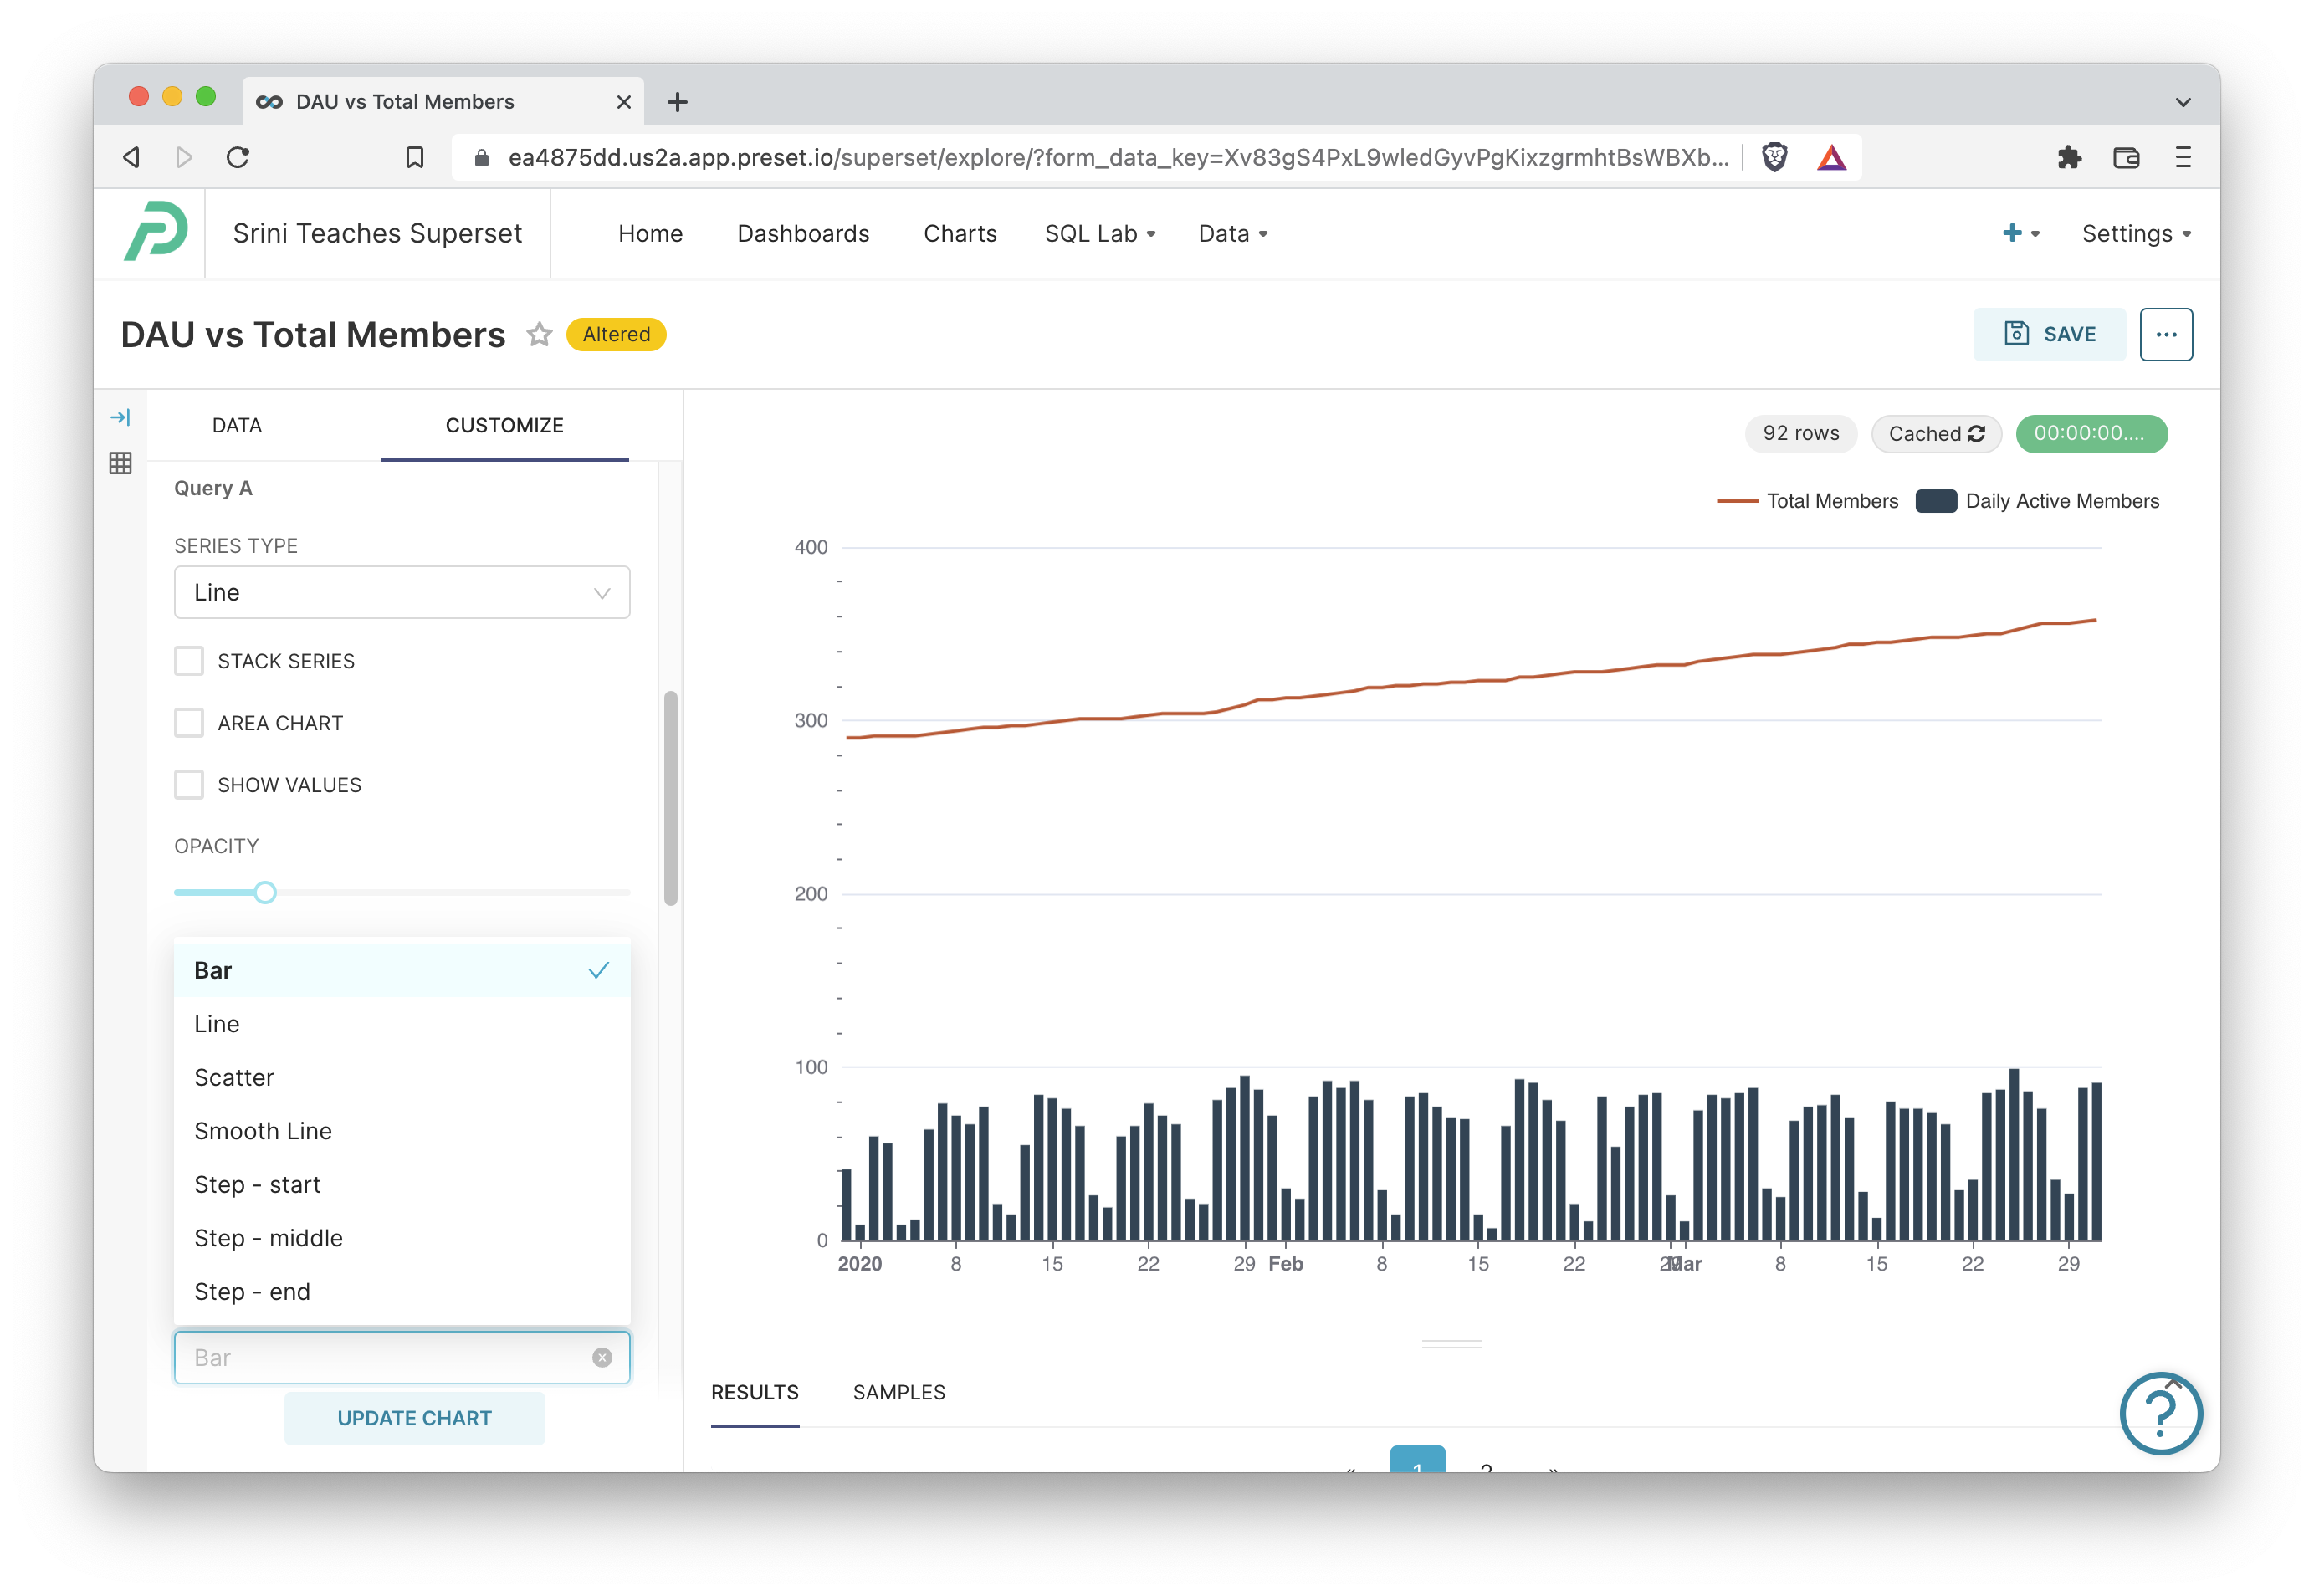The width and height of the screenshot is (2314, 1596).
Task: Switch to the DATA tab
Action: (236, 425)
